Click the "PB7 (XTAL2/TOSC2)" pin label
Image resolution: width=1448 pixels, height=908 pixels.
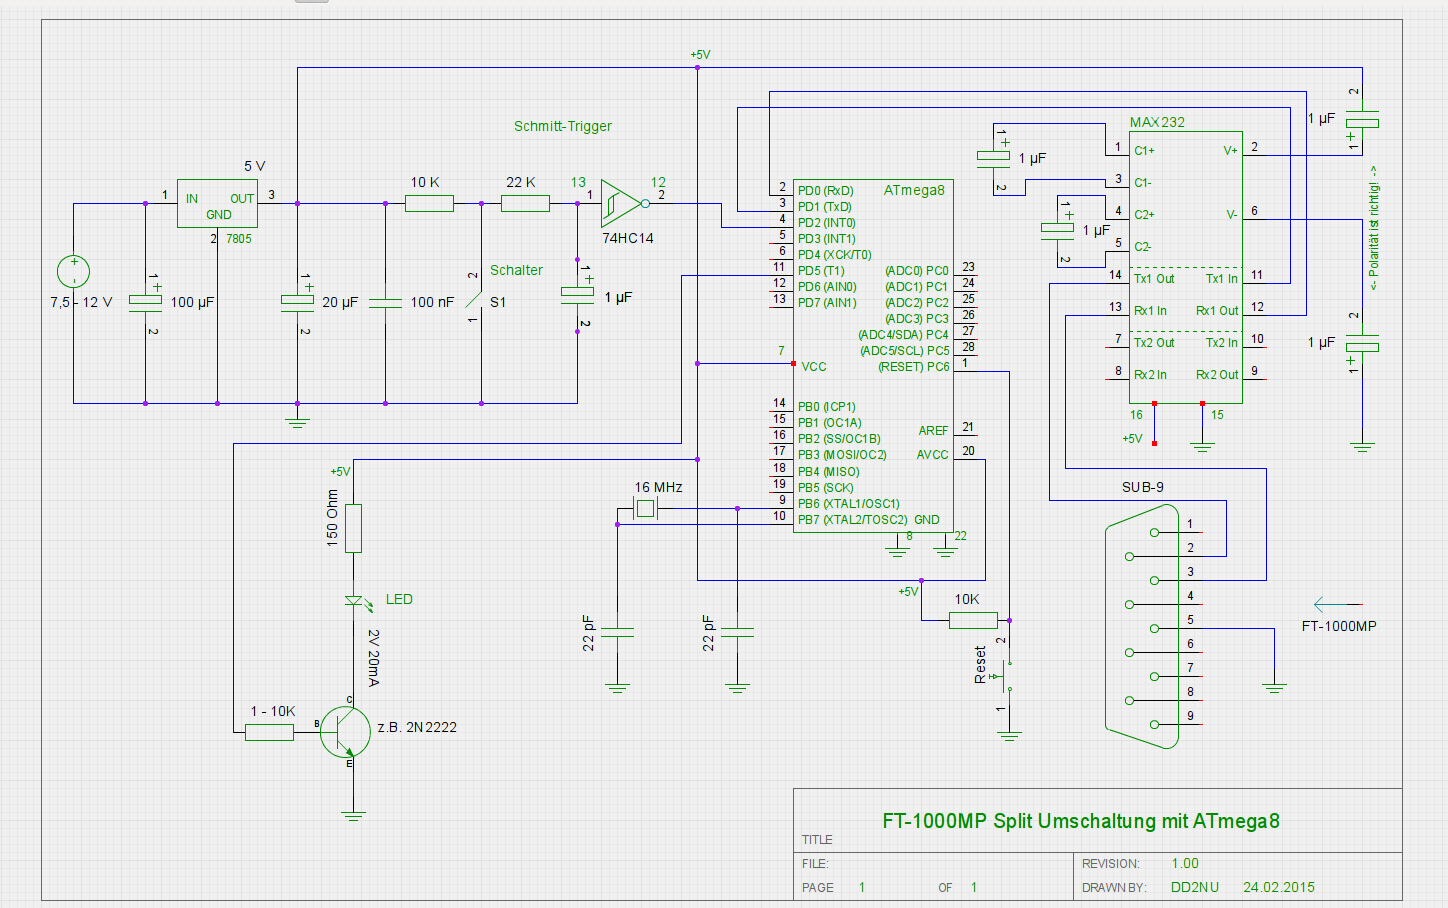coord(853,520)
